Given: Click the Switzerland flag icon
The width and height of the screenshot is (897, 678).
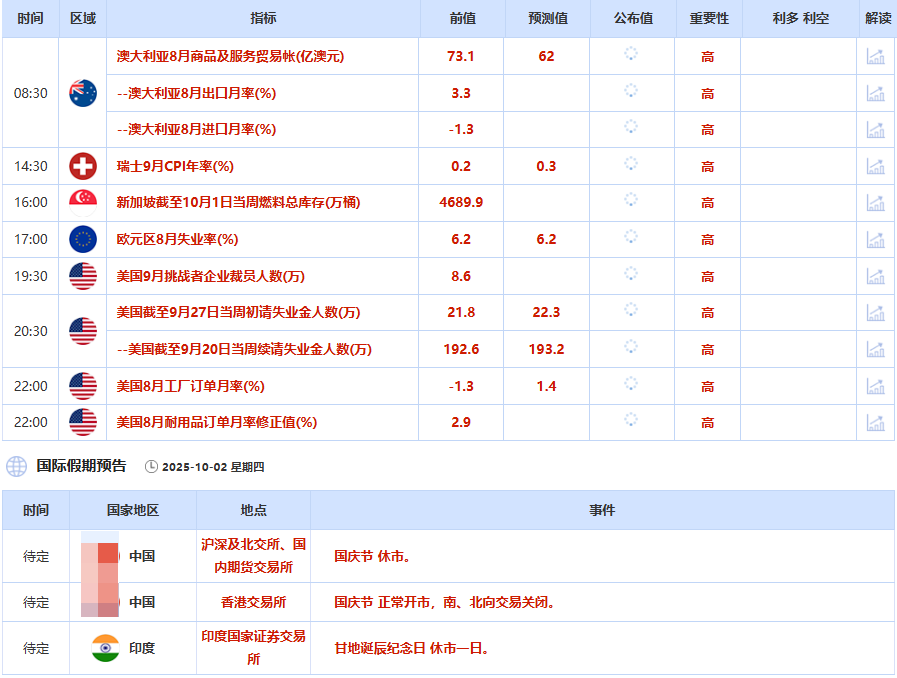Looking at the screenshot, I should [83, 166].
